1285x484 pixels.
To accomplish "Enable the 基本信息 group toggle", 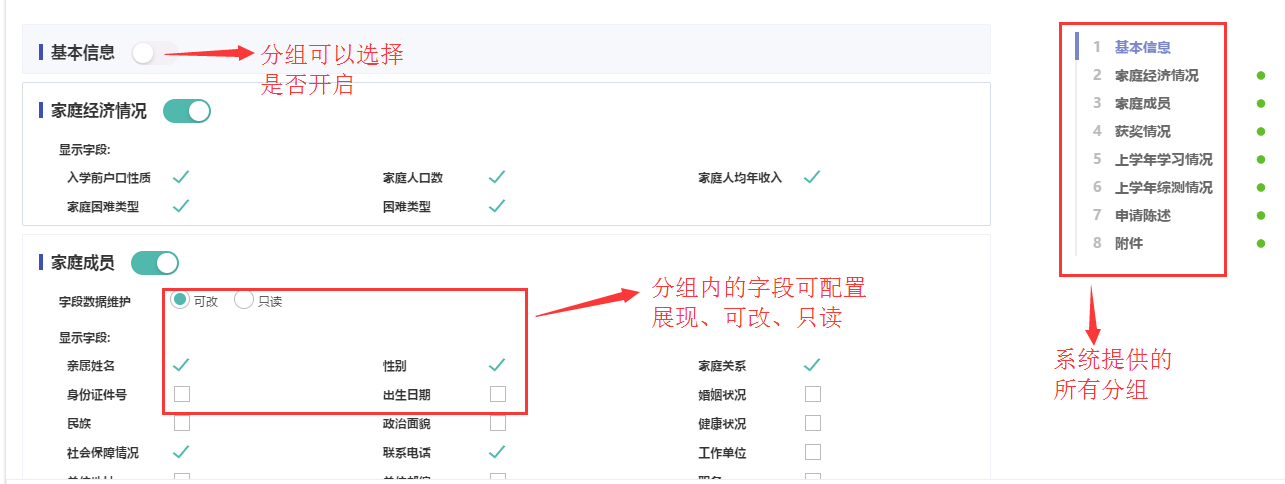I will pos(154,53).
